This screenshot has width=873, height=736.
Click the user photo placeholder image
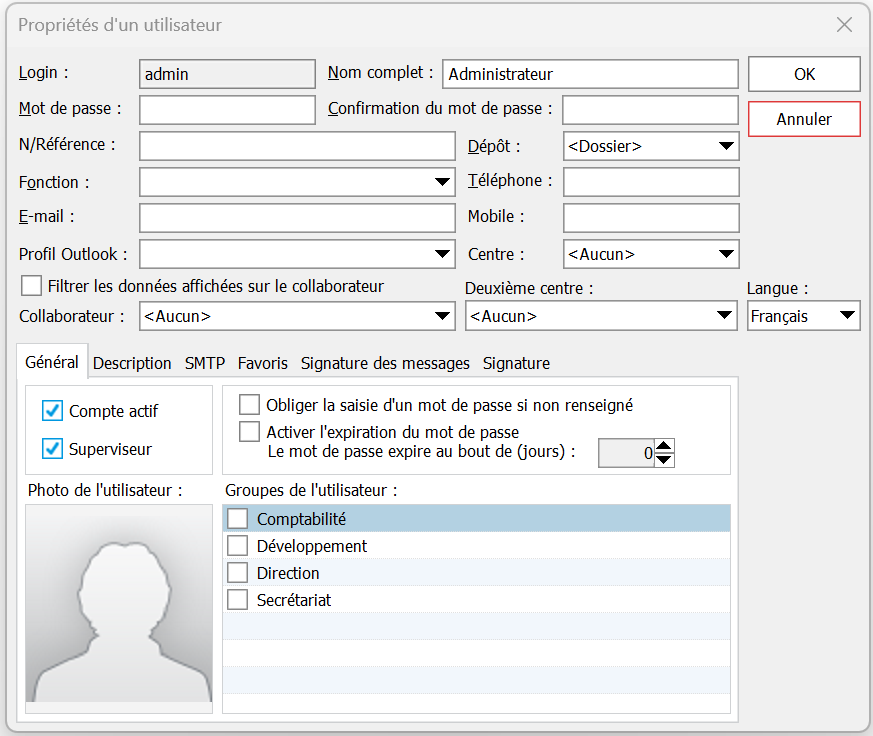(119, 607)
